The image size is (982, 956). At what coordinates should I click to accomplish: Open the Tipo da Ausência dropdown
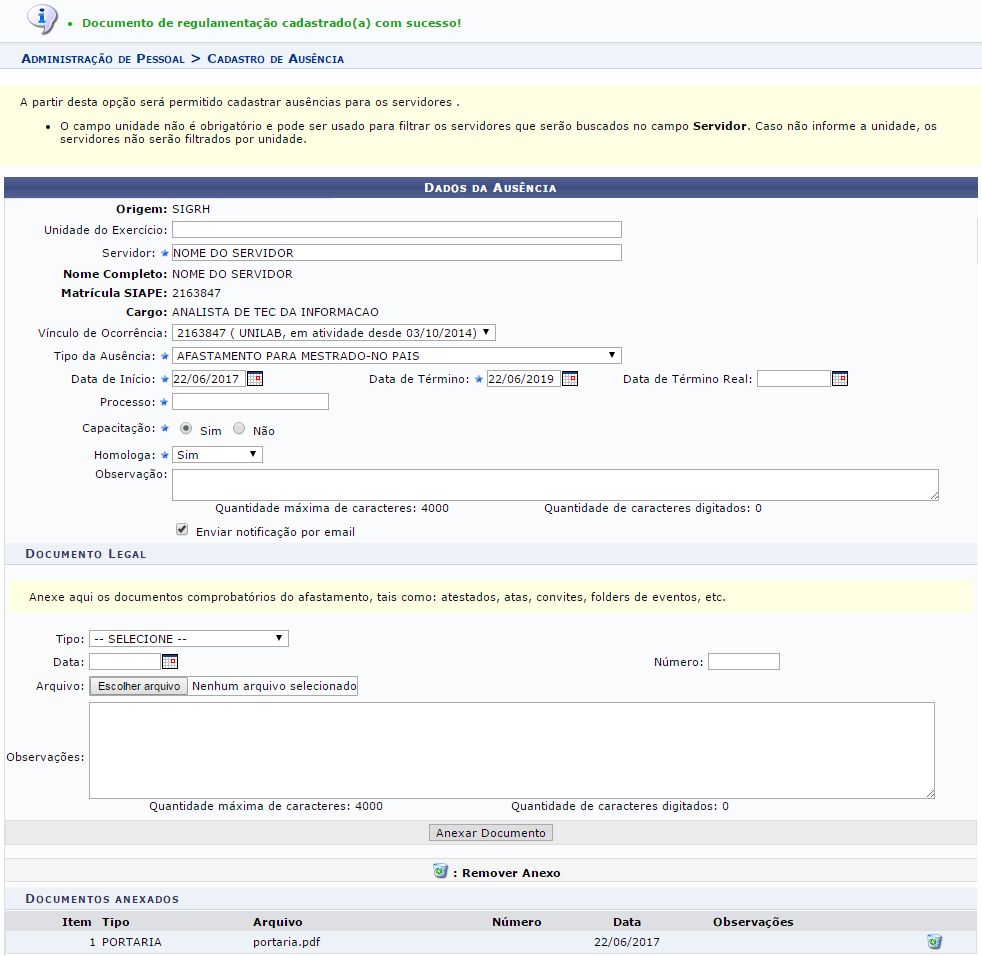[x=396, y=355]
